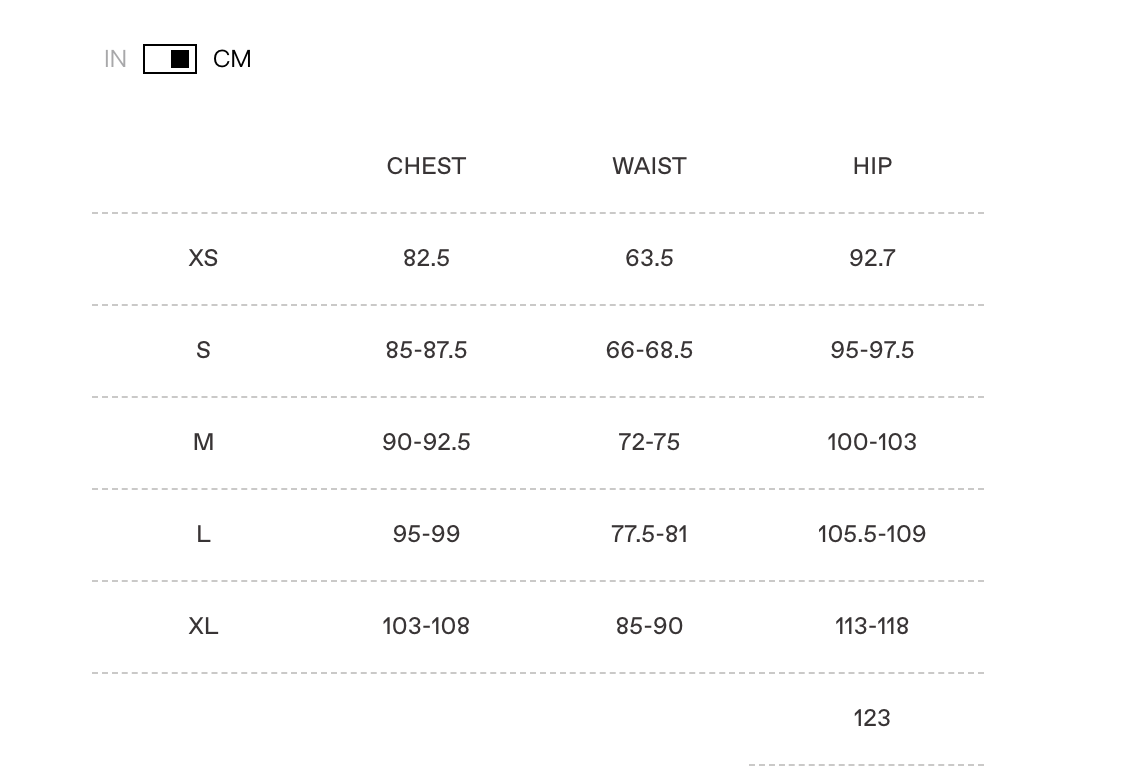This screenshot has height=766, width=1132.
Task: Select the L size row label
Action: pos(203,534)
